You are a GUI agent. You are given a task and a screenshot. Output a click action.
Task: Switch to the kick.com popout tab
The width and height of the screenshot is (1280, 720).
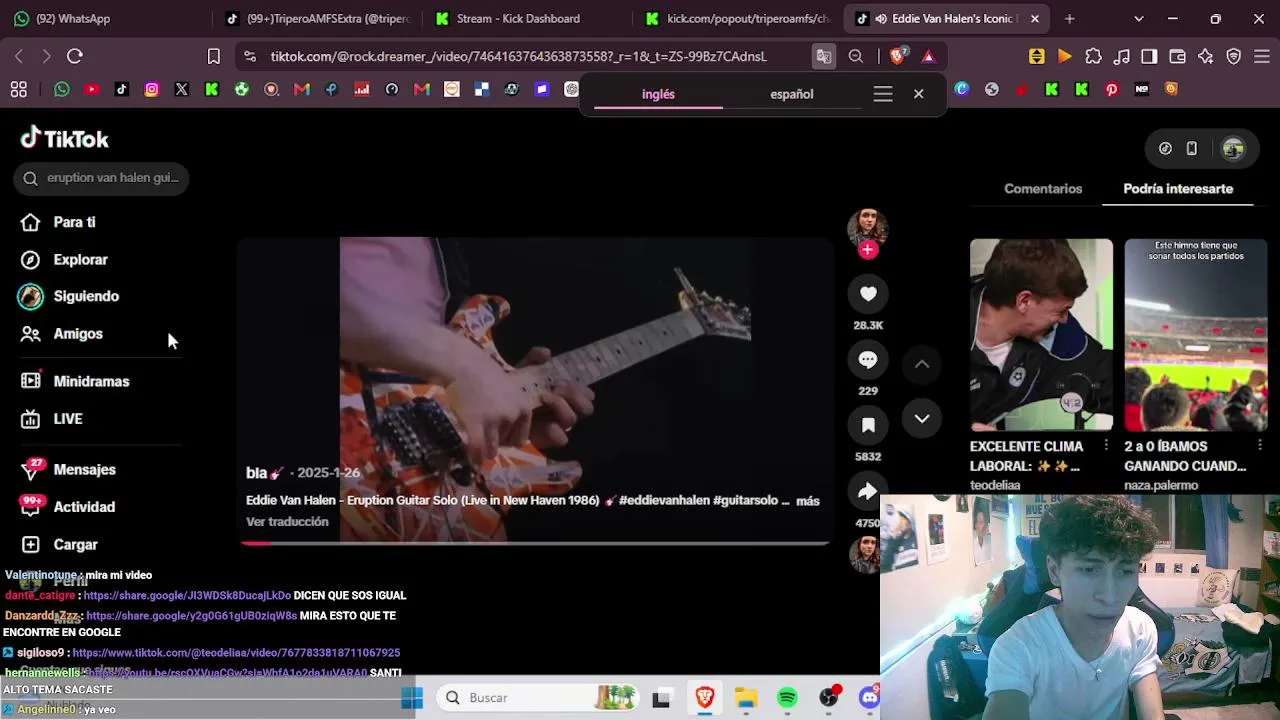pos(738,18)
